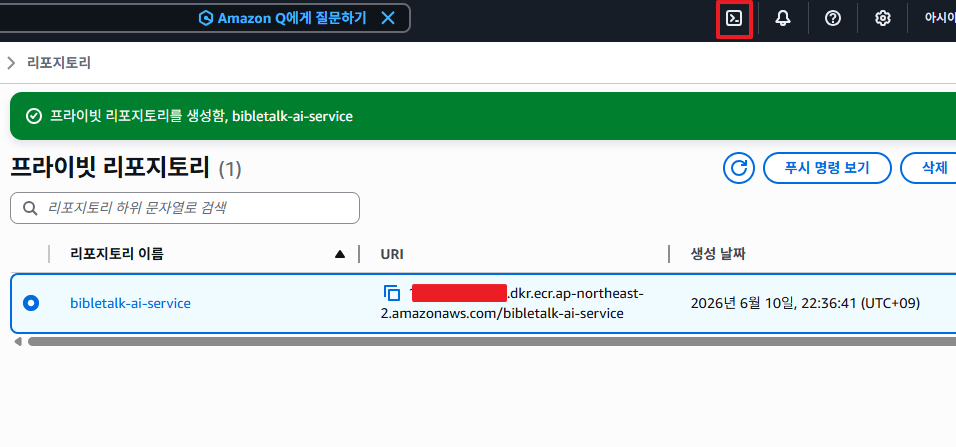
Task: Click the search magnifier icon
Action: [x=29, y=208]
